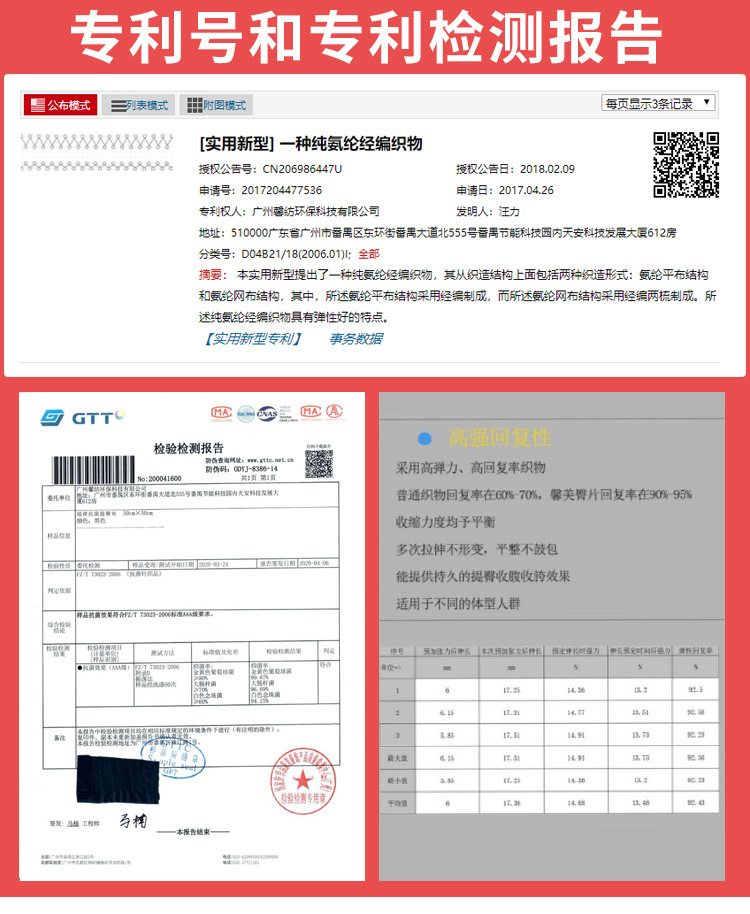The image size is (750, 914).
Task: Click the 综合检验结论 row label
Action: click(x=59, y=627)
